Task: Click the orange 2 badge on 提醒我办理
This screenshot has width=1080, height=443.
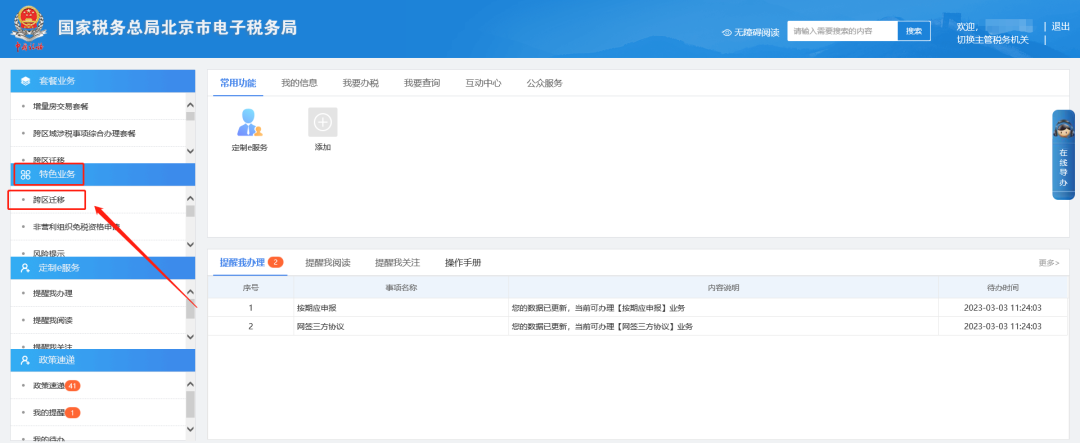Action: coord(276,262)
